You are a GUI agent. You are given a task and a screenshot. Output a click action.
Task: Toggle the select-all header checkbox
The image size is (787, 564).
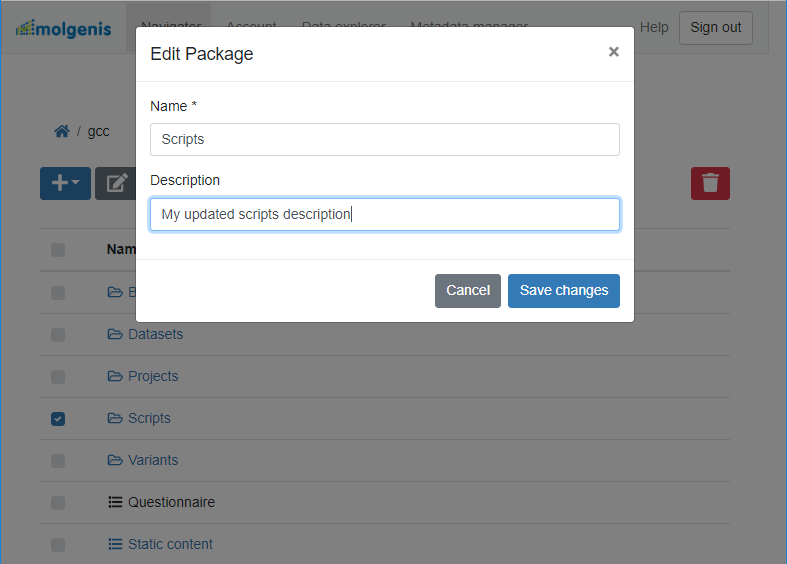[58, 250]
